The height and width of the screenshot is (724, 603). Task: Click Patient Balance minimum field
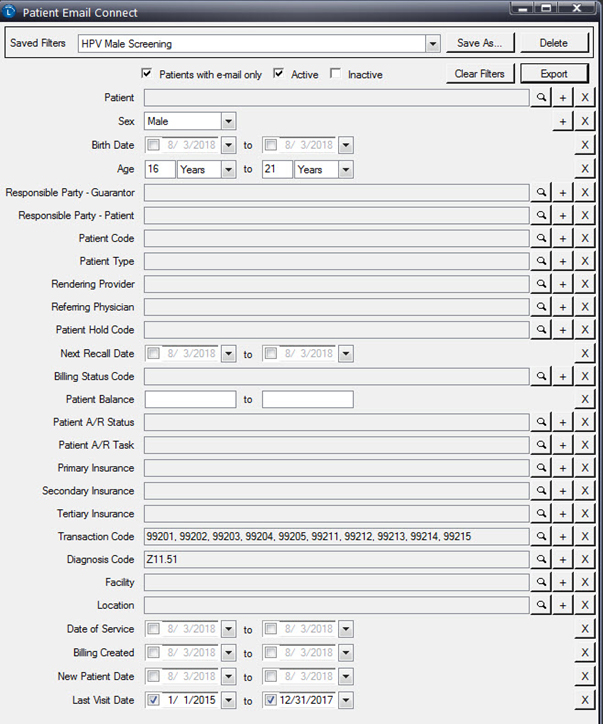click(190, 399)
